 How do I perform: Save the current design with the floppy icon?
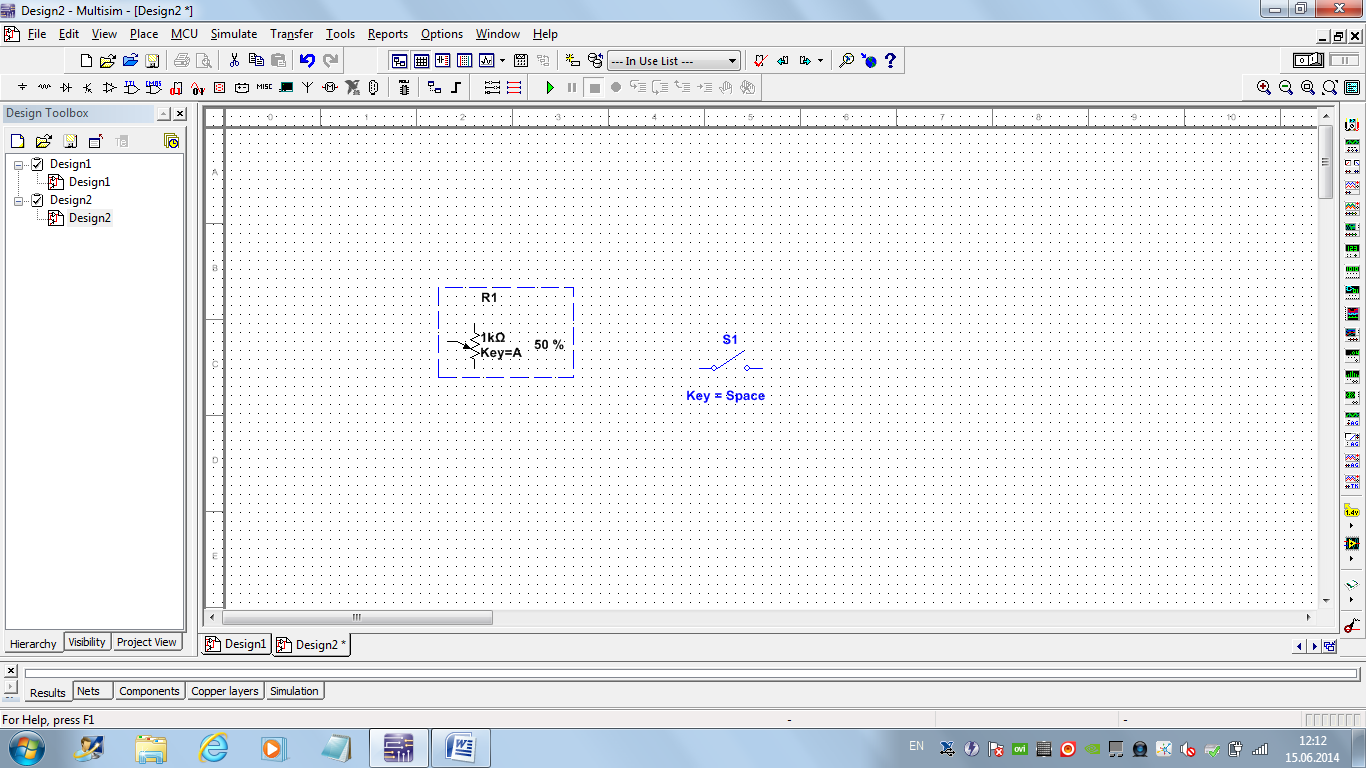[x=152, y=61]
